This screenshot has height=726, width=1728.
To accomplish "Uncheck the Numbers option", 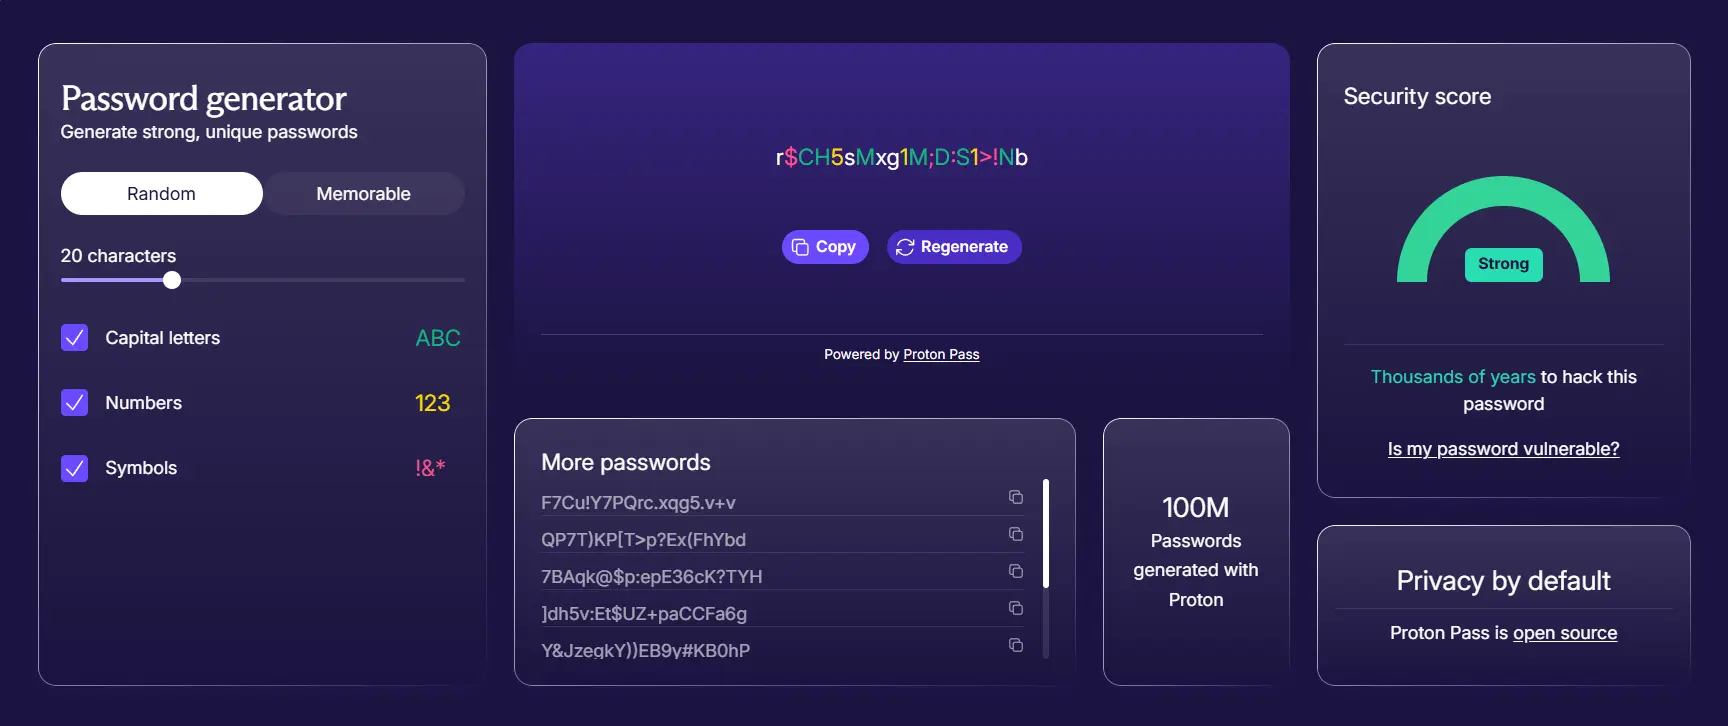I will (74, 403).
